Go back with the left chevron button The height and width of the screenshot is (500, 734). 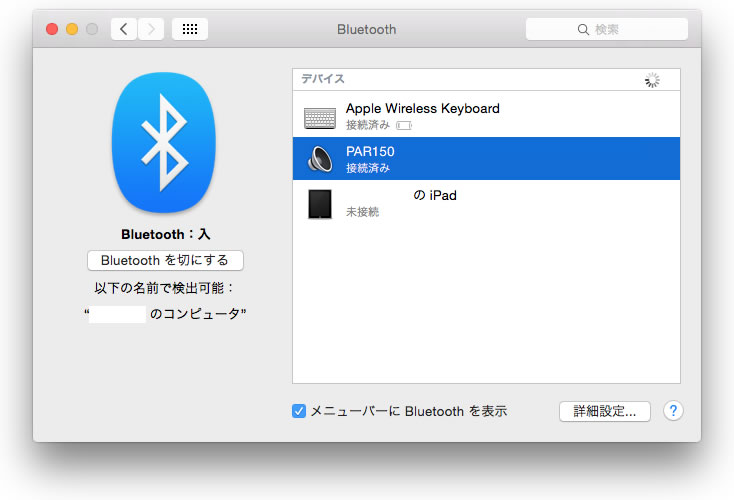click(124, 29)
